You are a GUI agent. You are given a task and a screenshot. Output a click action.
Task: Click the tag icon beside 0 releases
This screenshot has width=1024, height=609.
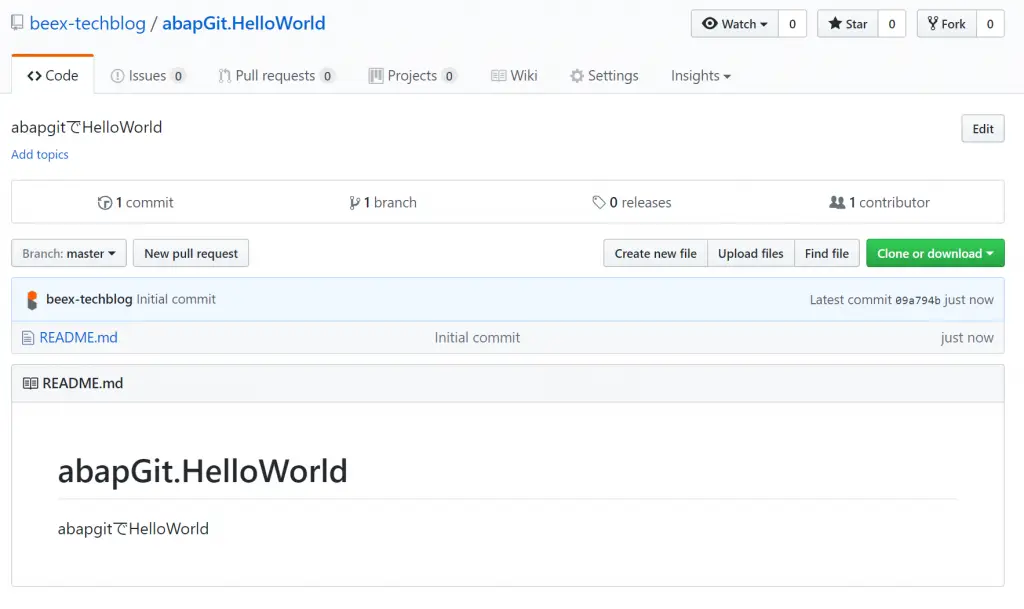(599, 202)
